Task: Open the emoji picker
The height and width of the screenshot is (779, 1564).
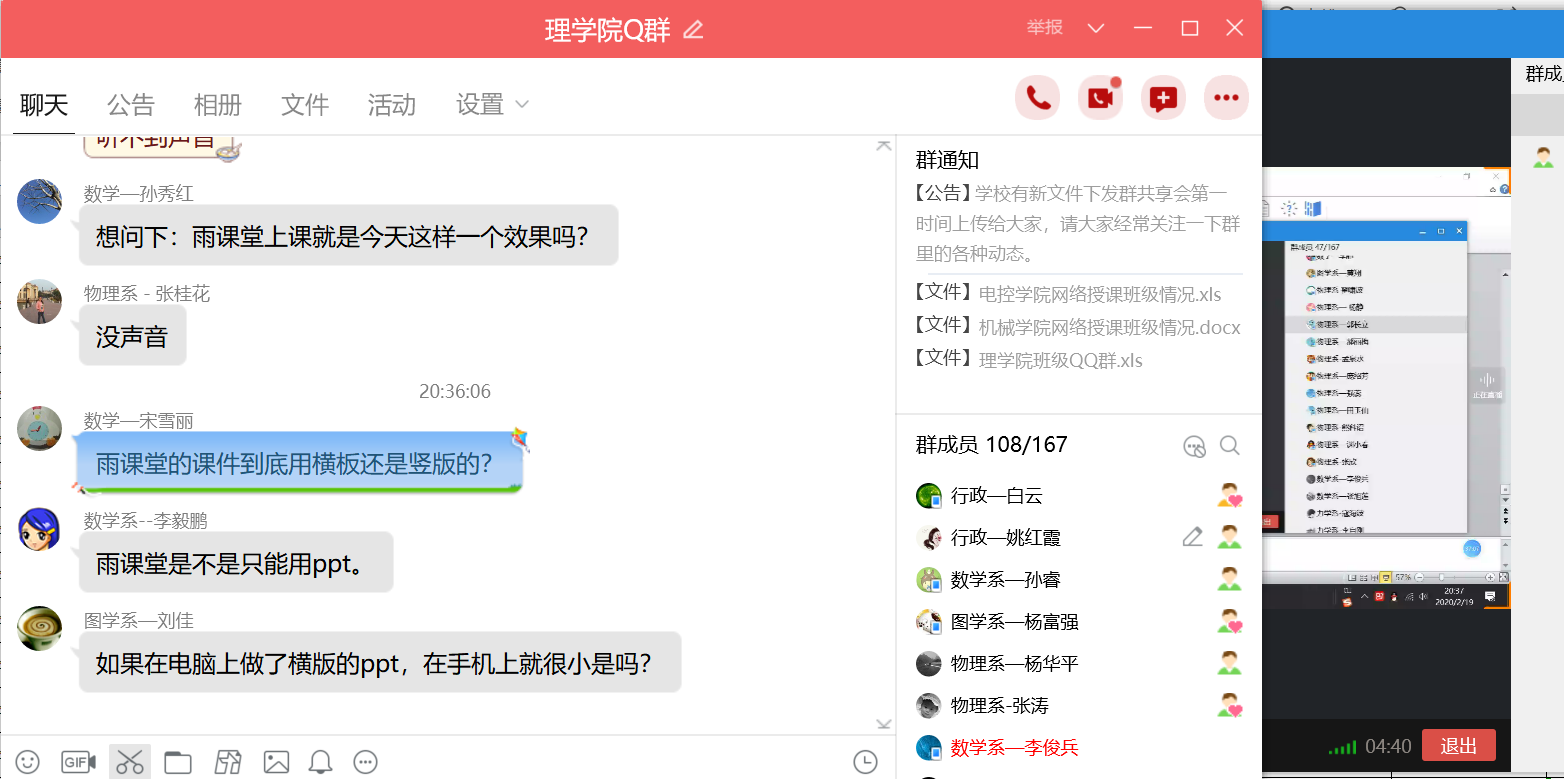Action: 28,762
